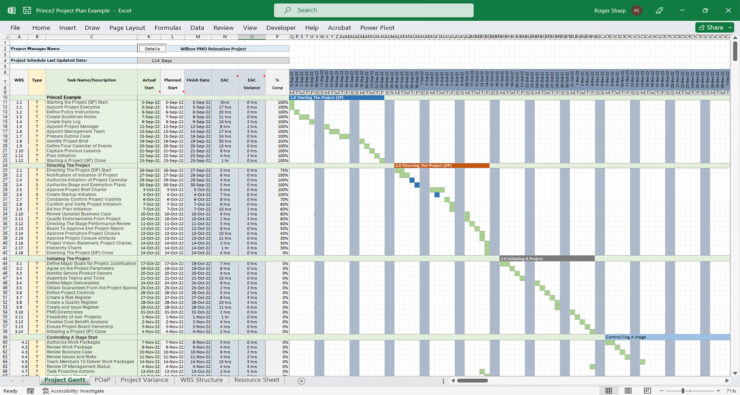Switch to Page Break Preview in status bar
This screenshot has width=740, height=395.
648,391
